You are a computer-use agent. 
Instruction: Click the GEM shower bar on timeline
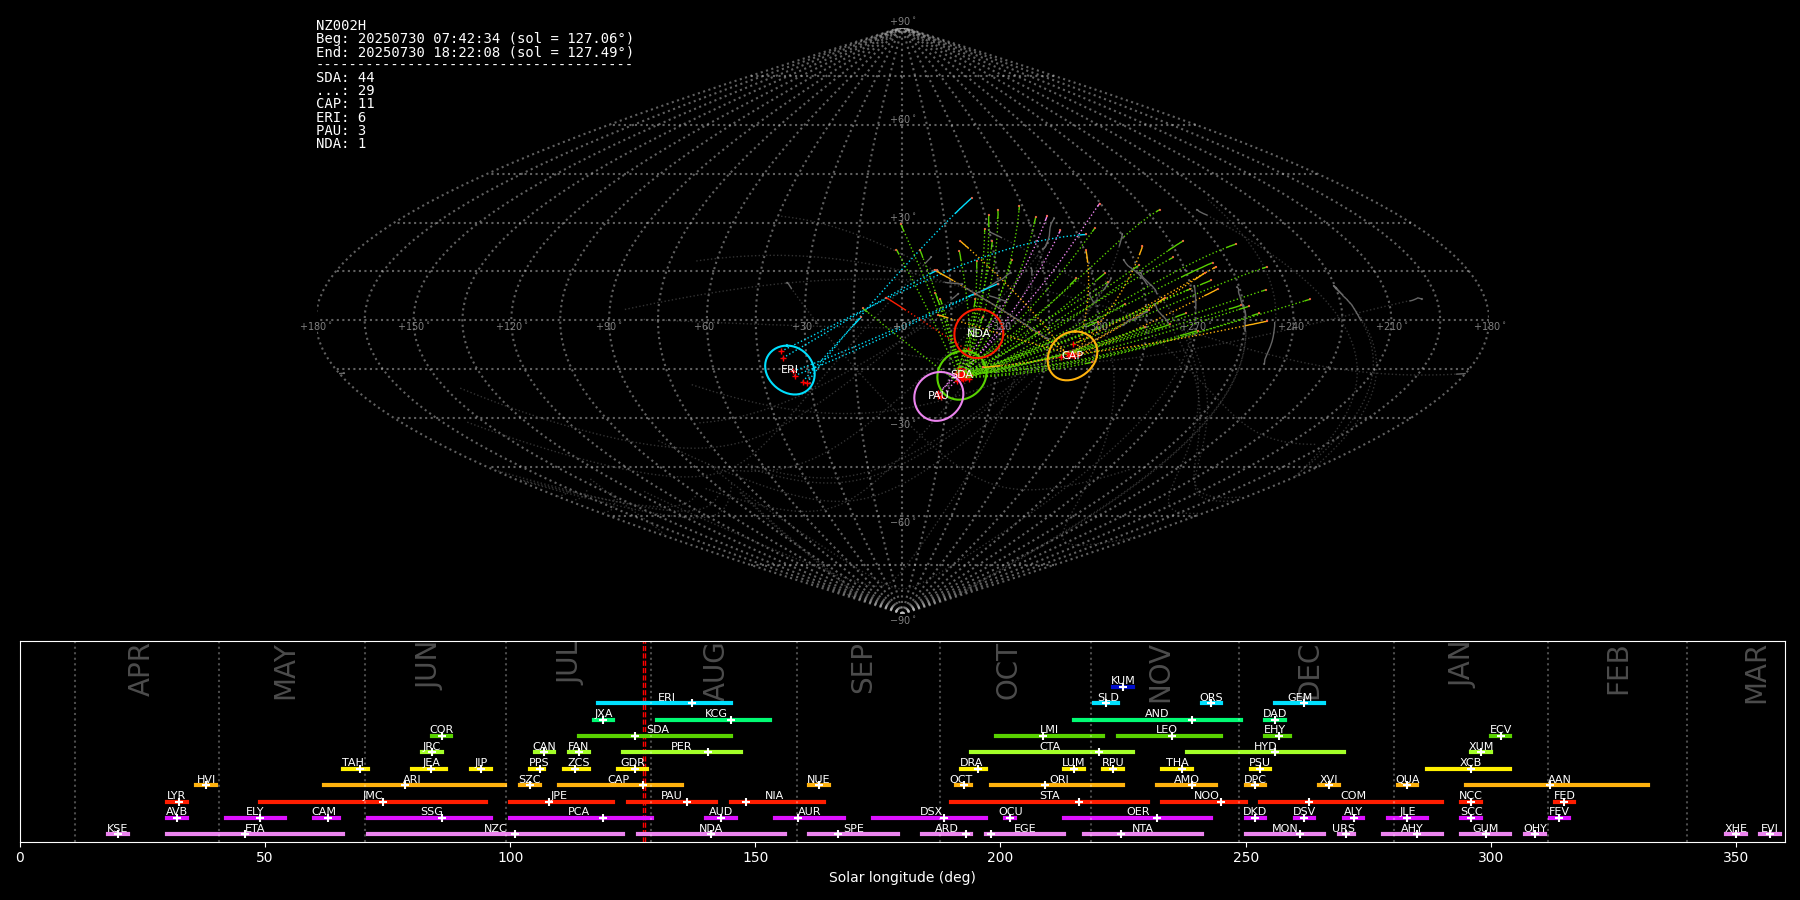1299,703
